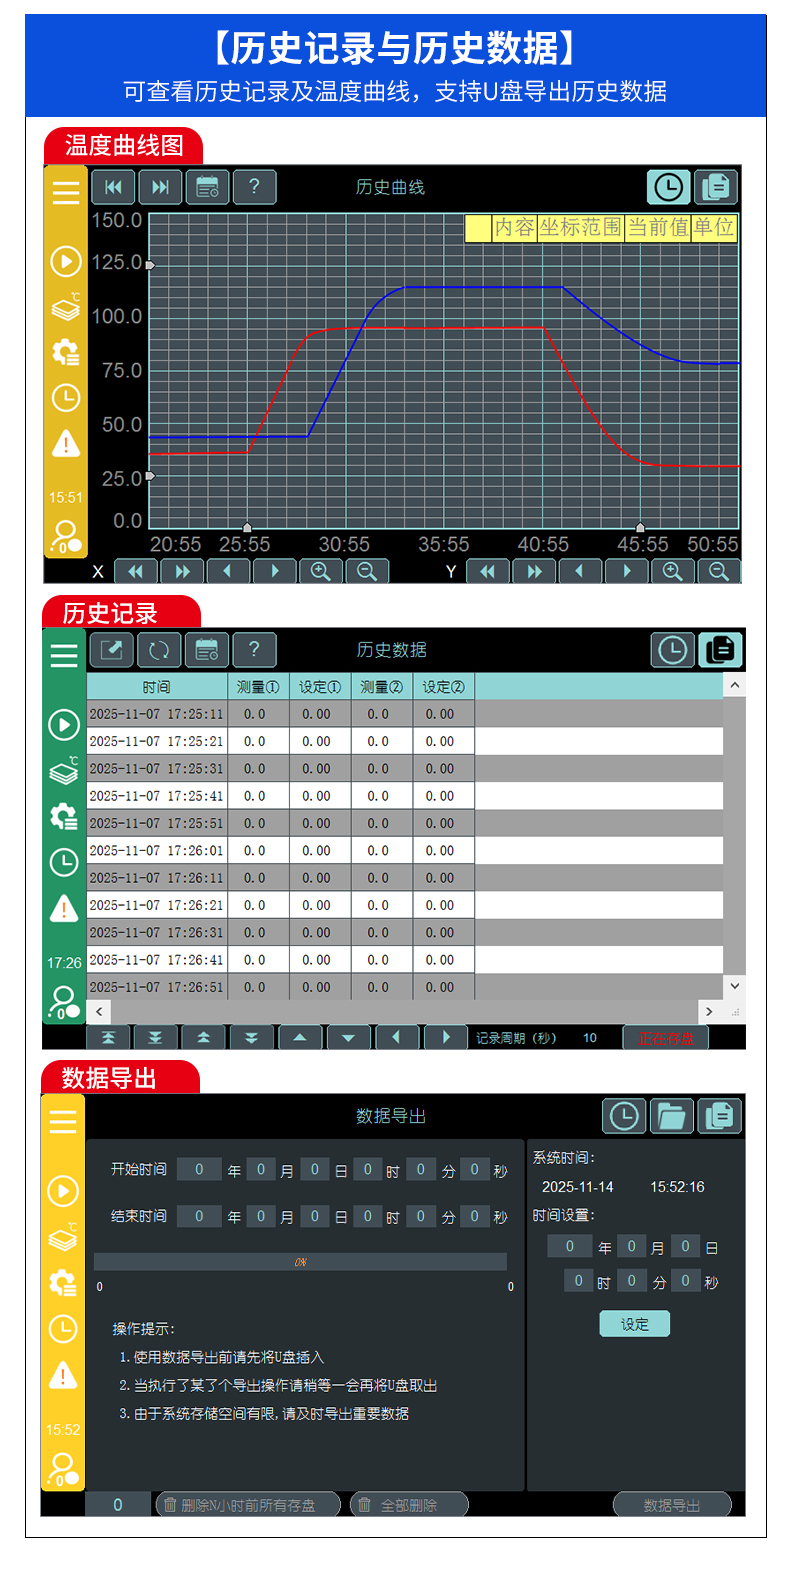The width and height of the screenshot is (790, 1577).
Task: Click X-axis zoom in magnifier on history curve
Action: (x=321, y=571)
